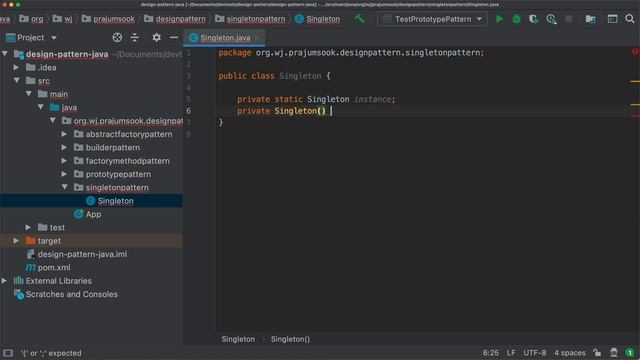This screenshot has height=360, width=640.
Task: Expand the builderpattern package
Action: pyautogui.click(x=64, y=147)
